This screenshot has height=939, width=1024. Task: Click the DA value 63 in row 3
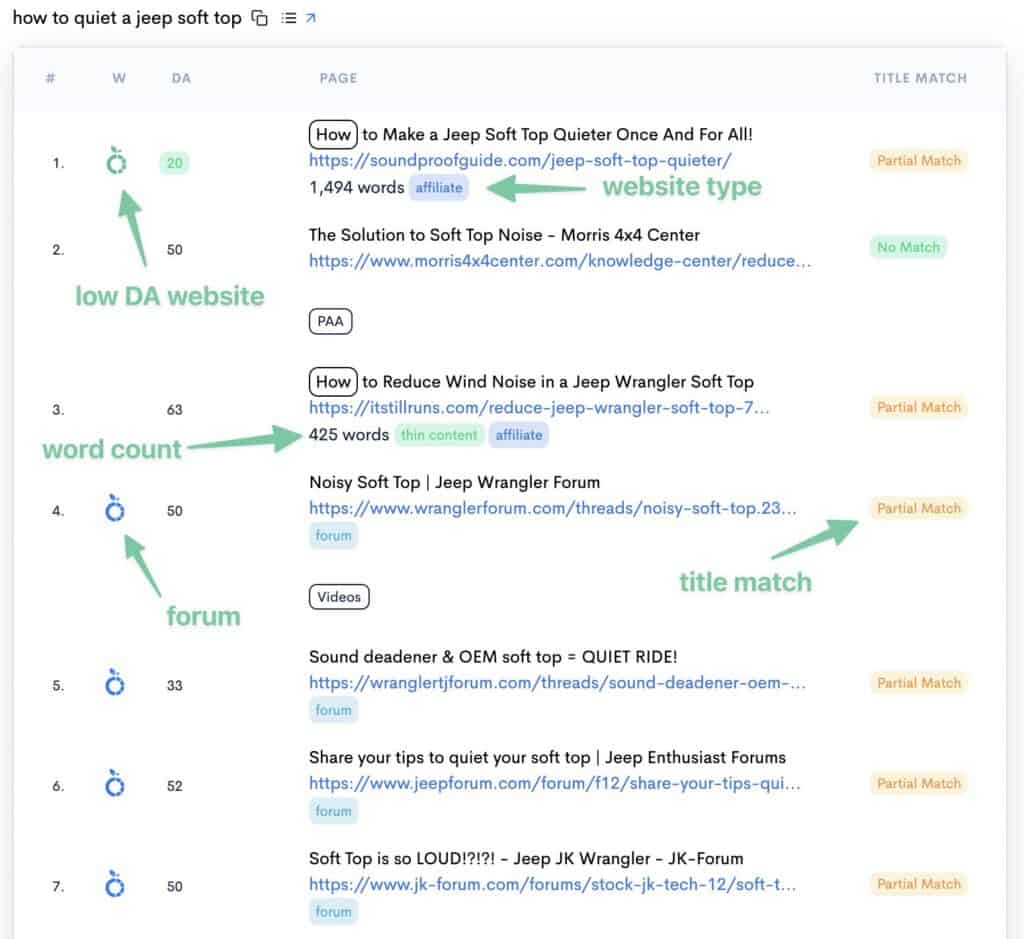pyautogui.click(x=174, y=410)
